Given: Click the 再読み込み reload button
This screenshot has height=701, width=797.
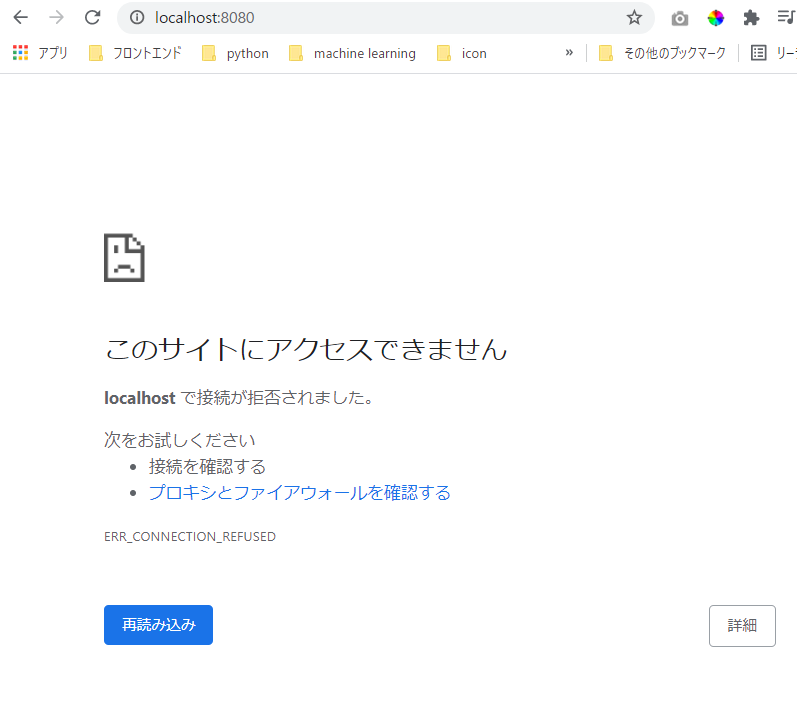Looking at the screenshot, I should (158, 625).
